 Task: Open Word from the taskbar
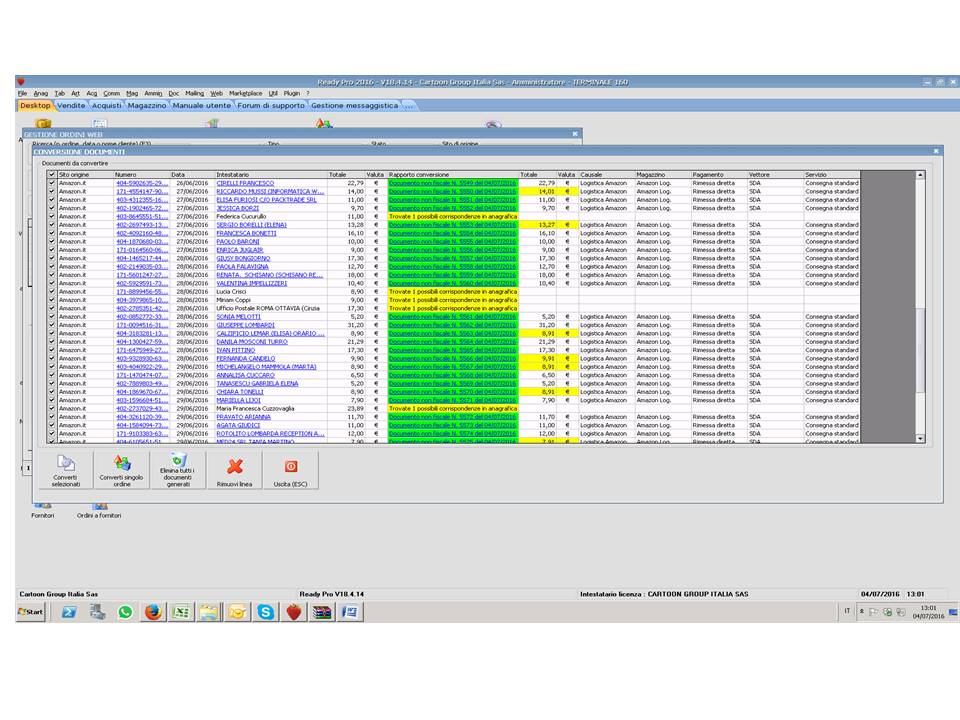pos(350,612)
